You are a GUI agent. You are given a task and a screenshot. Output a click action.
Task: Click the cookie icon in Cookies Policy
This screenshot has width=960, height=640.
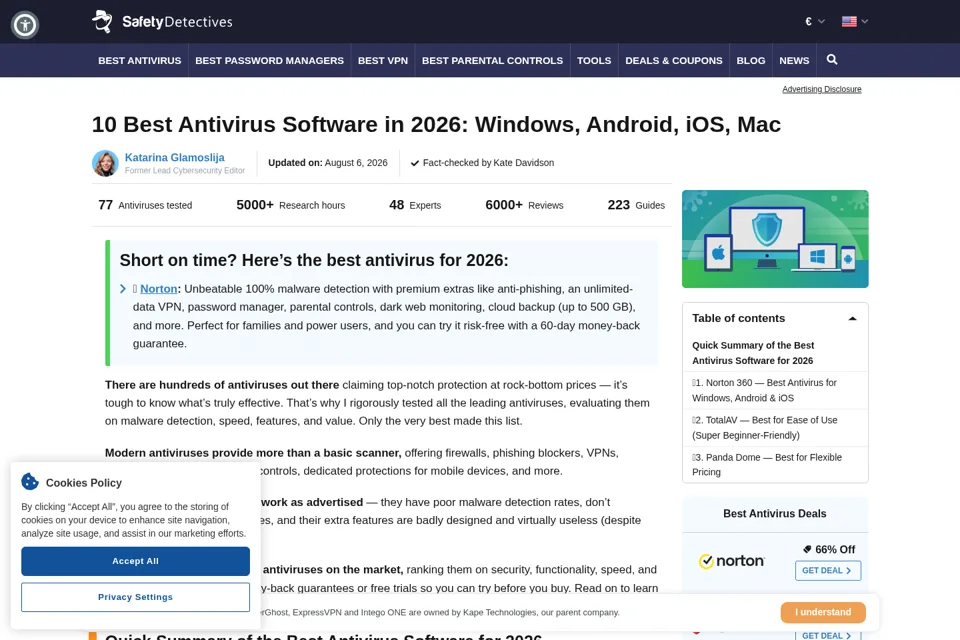pyautogui.click(x=30, y=482)
